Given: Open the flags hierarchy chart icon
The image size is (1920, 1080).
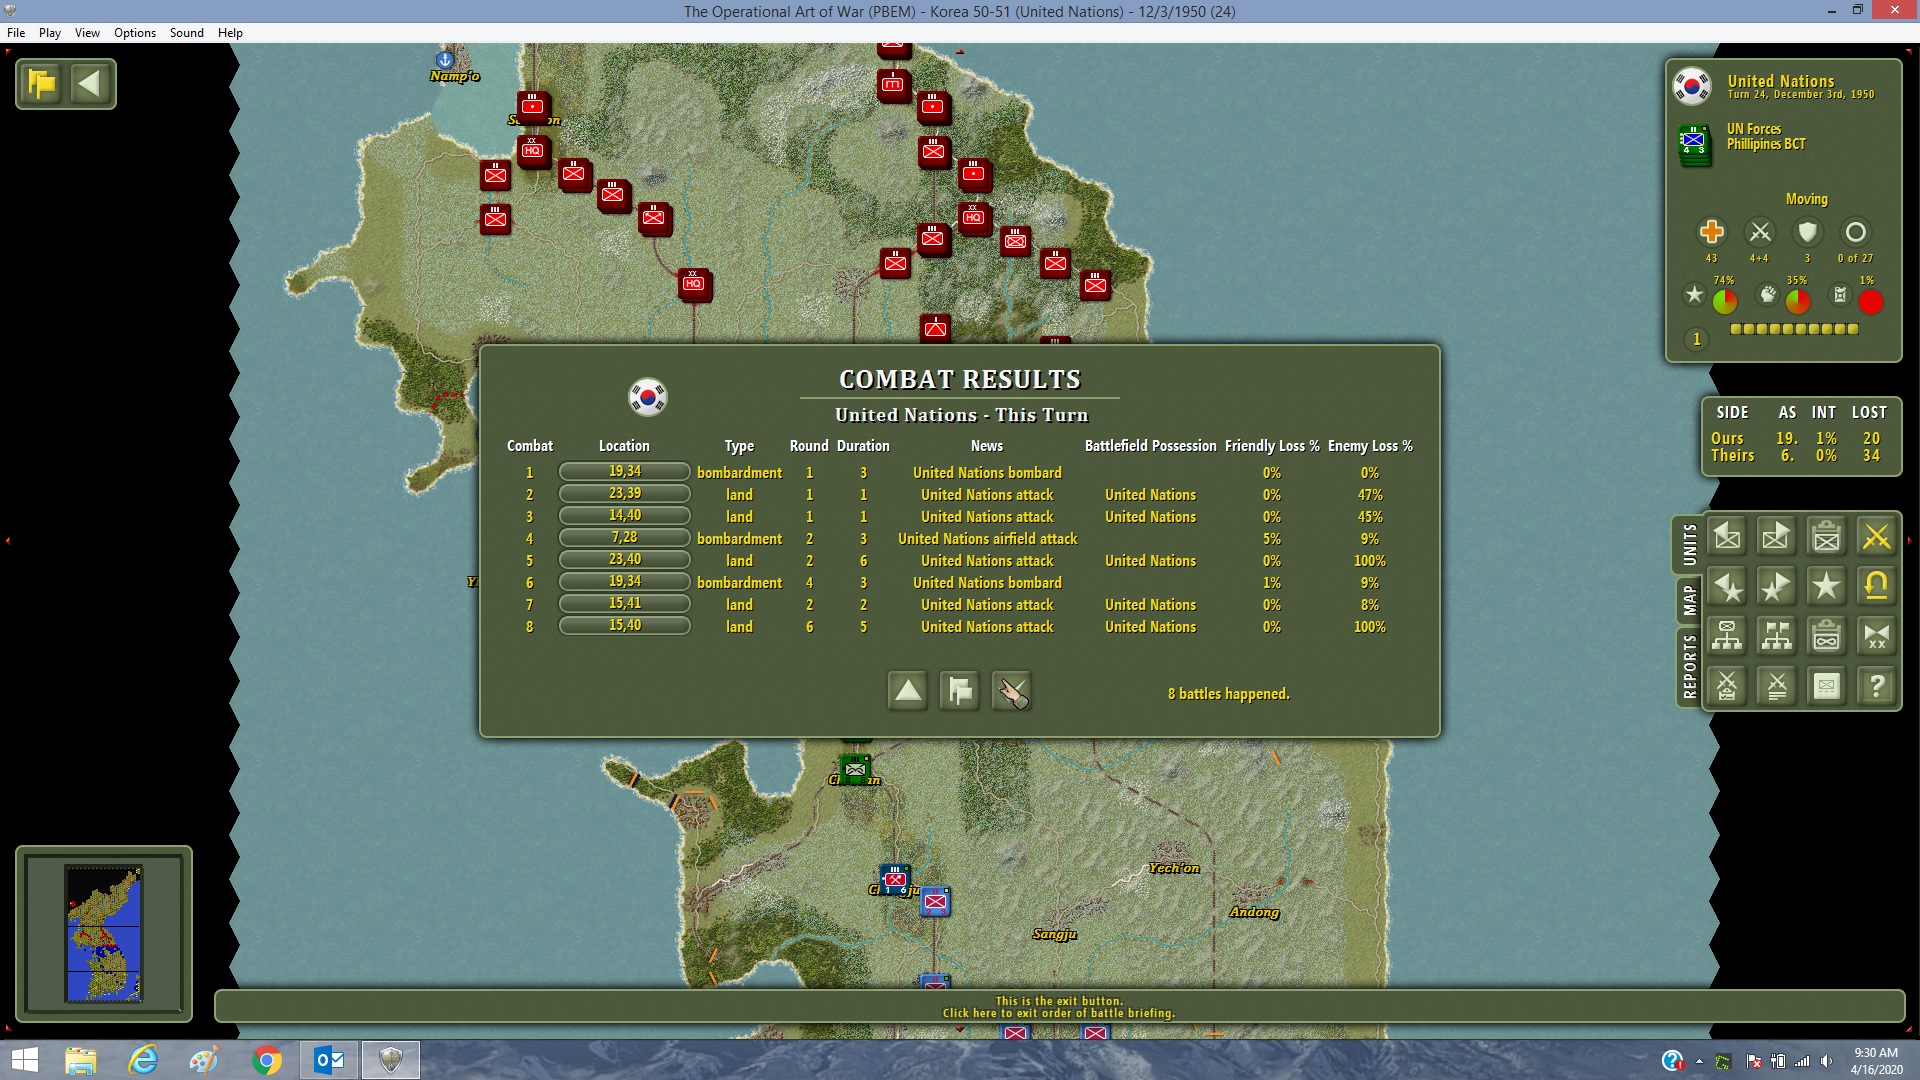Looking at the screenshot, I should click(x=1777, y=637).
